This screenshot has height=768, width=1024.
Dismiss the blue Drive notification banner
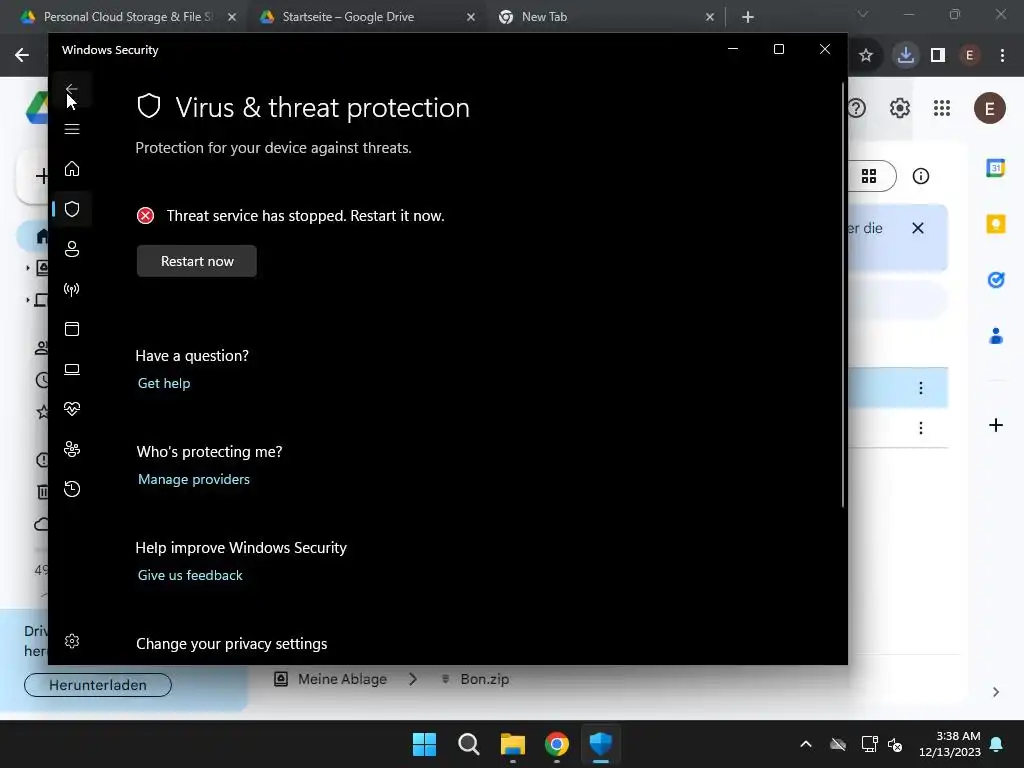(918, 228)
